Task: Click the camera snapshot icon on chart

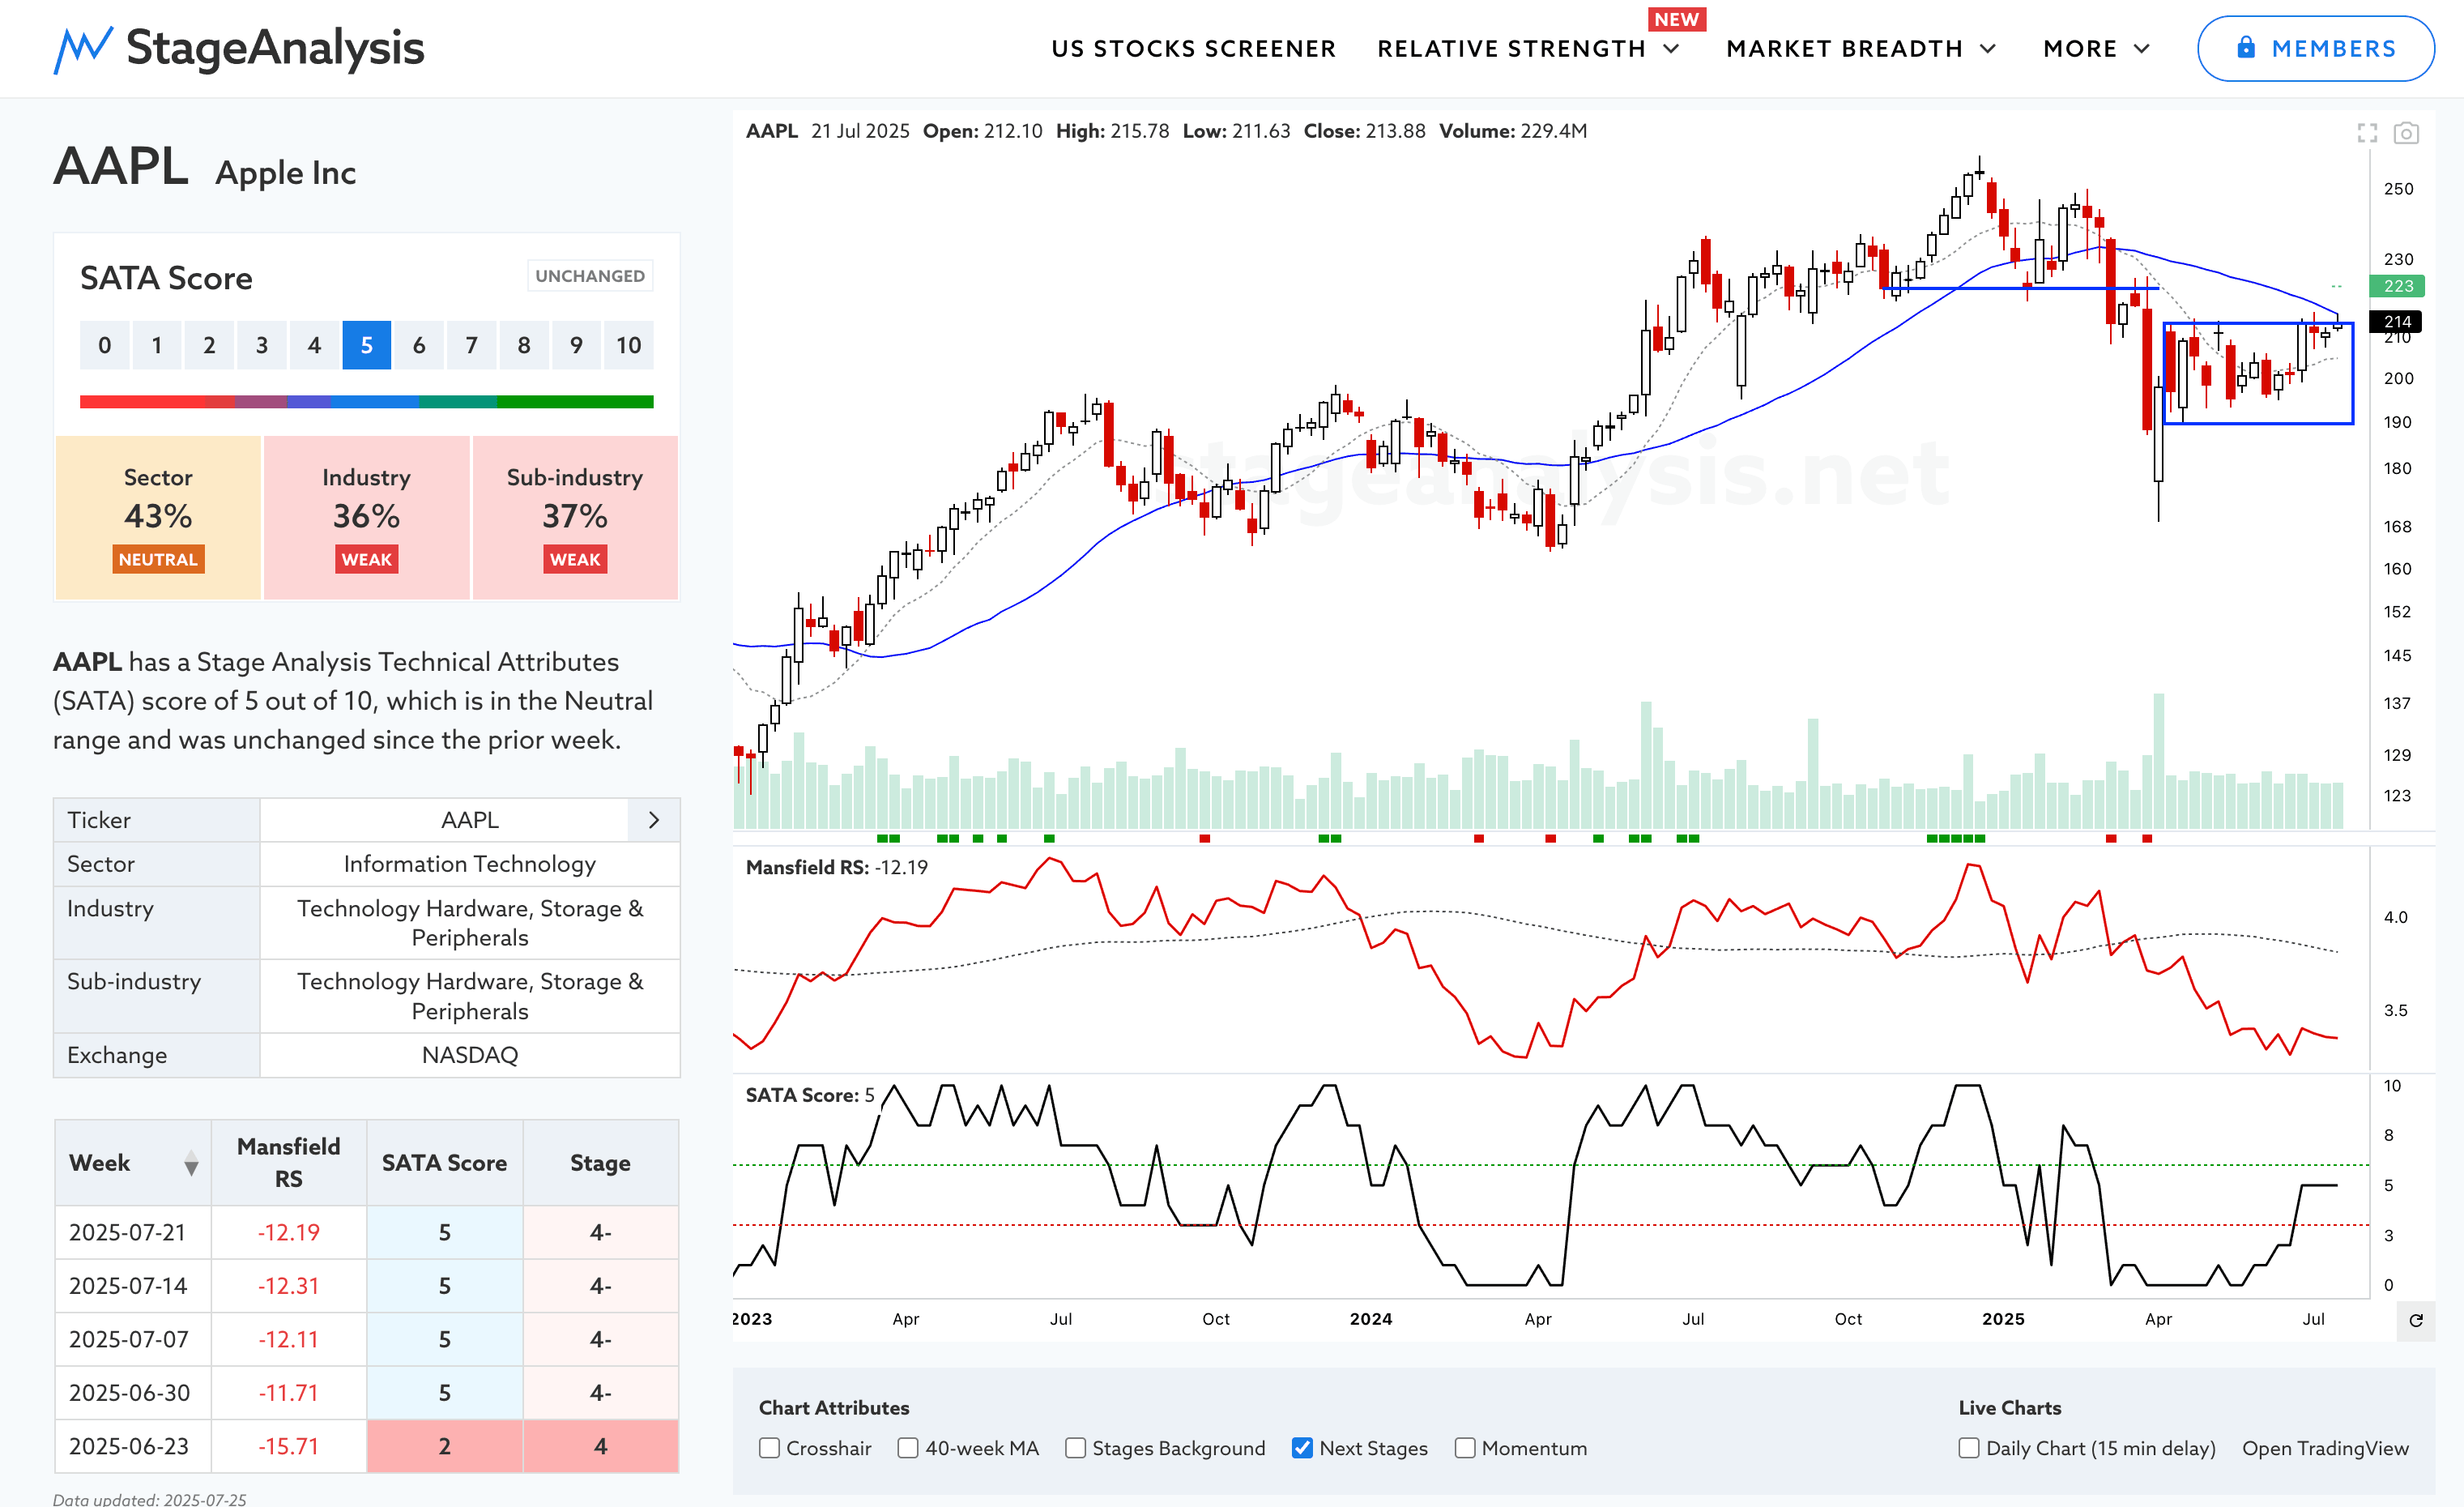Action: point(2406,133)
